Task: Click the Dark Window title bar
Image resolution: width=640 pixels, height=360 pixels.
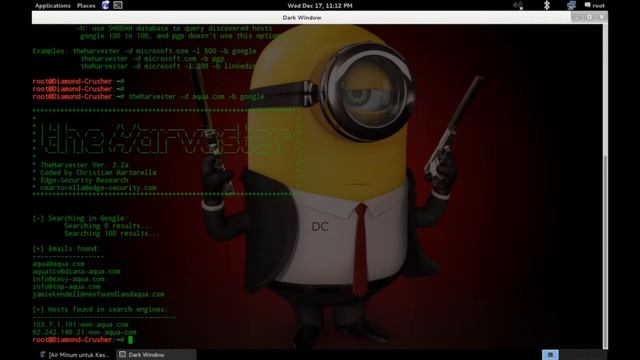Action: [302, 18]
